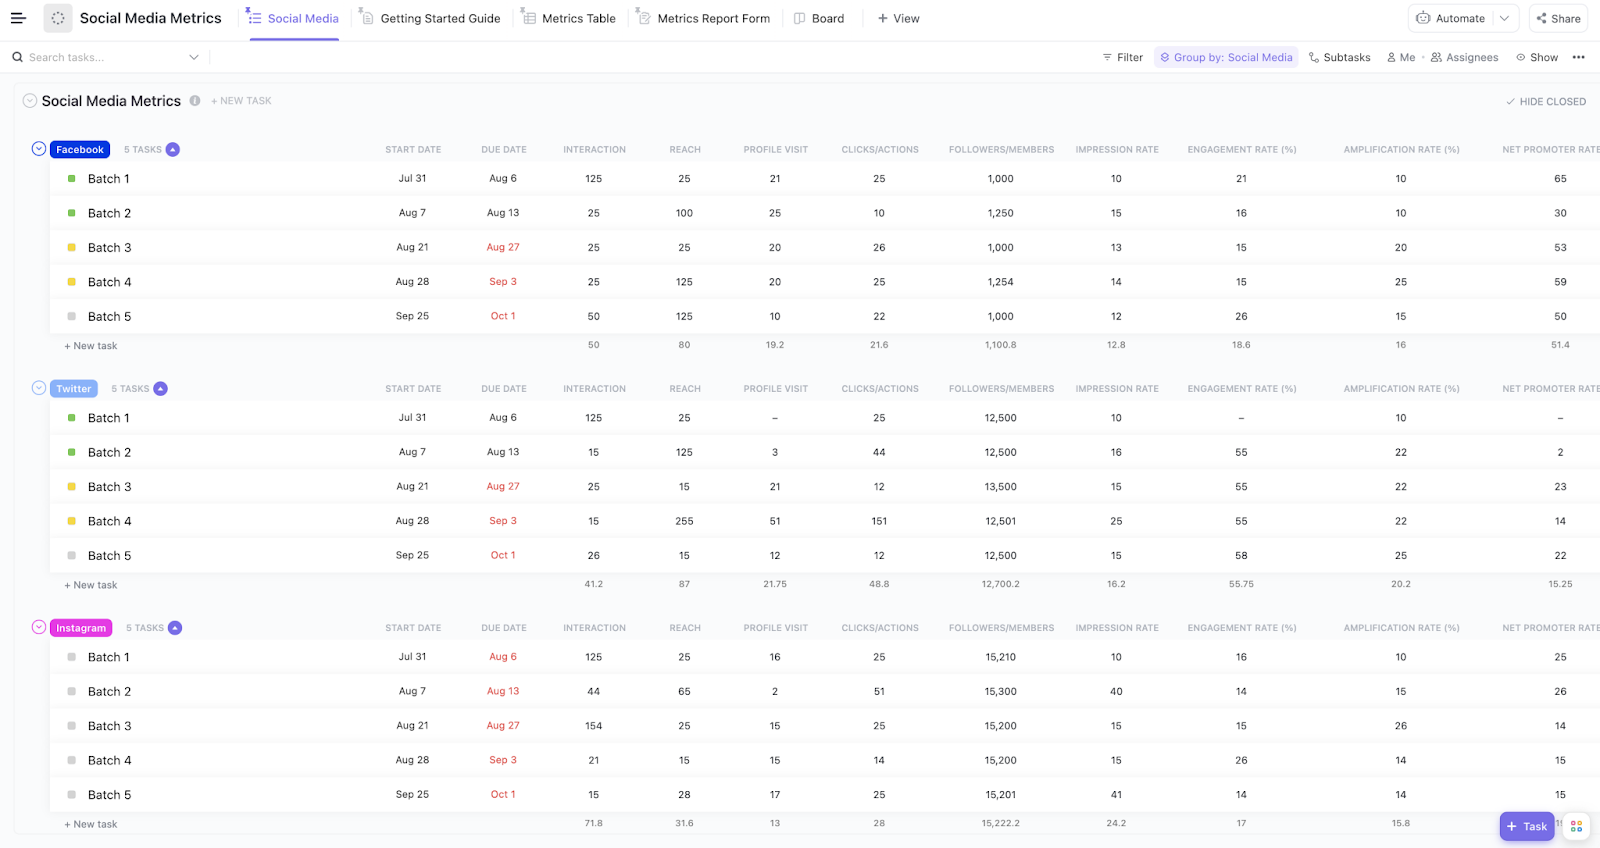Image resolution: width=1600 pixels, height=848 pixels.
Task: Click the Share button
Action: pyautogui.click(x=1558, y=18)
